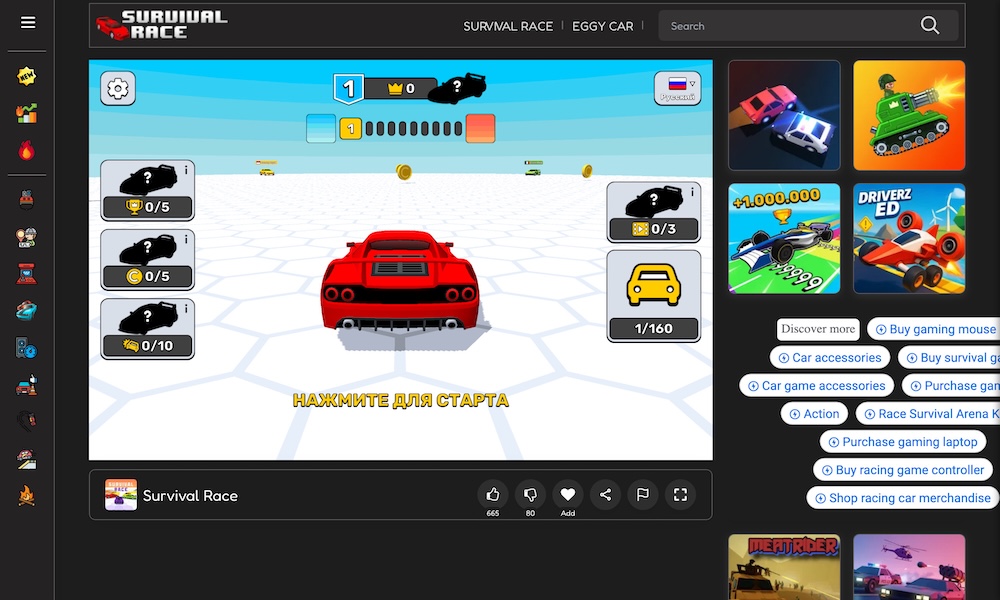Open the new games badge in sidebar
This screenshot has width=1000, height=600.
tap(27, 77)
